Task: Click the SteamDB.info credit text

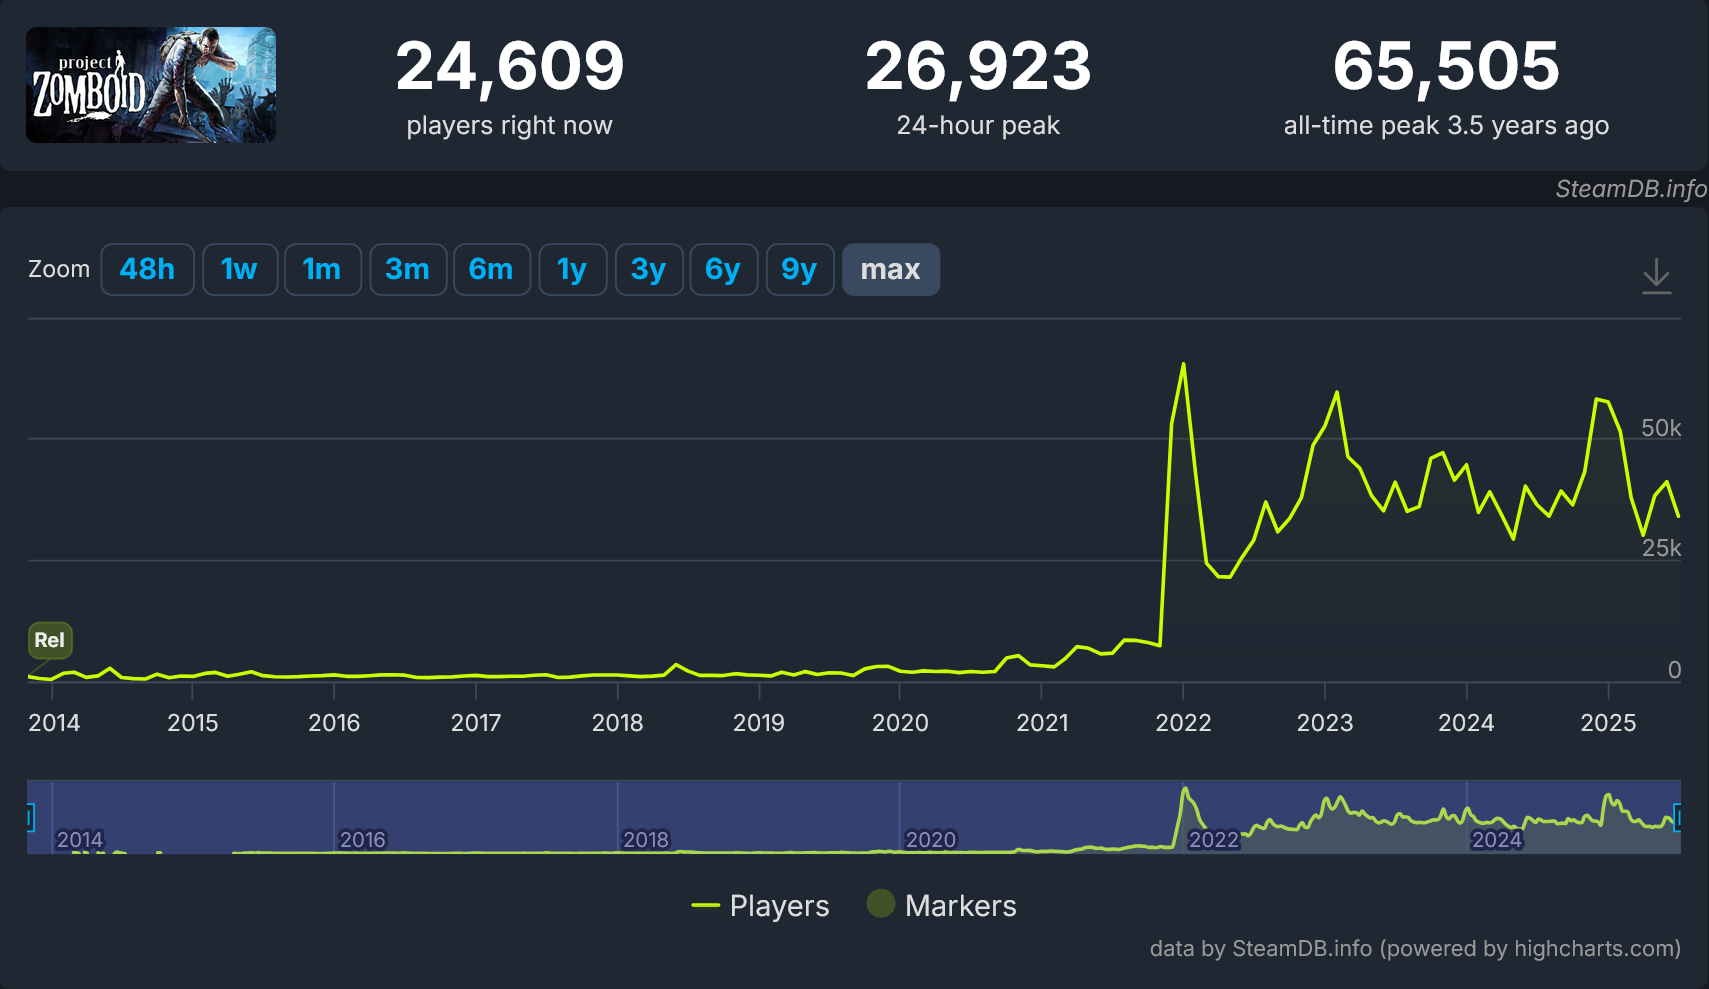Action: pos(1631,189)
